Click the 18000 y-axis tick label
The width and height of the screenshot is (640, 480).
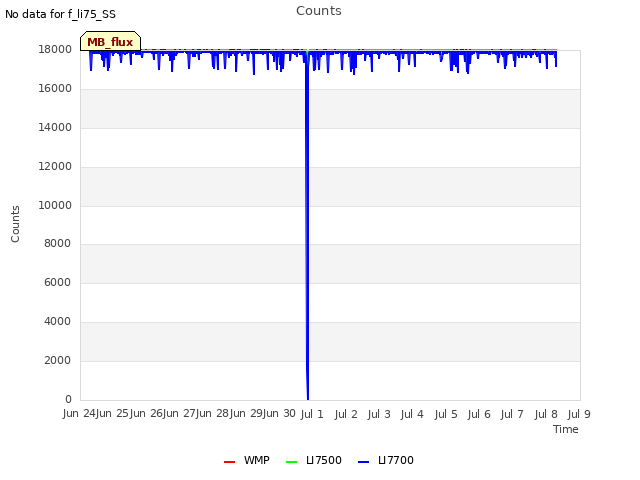[55, 49]
